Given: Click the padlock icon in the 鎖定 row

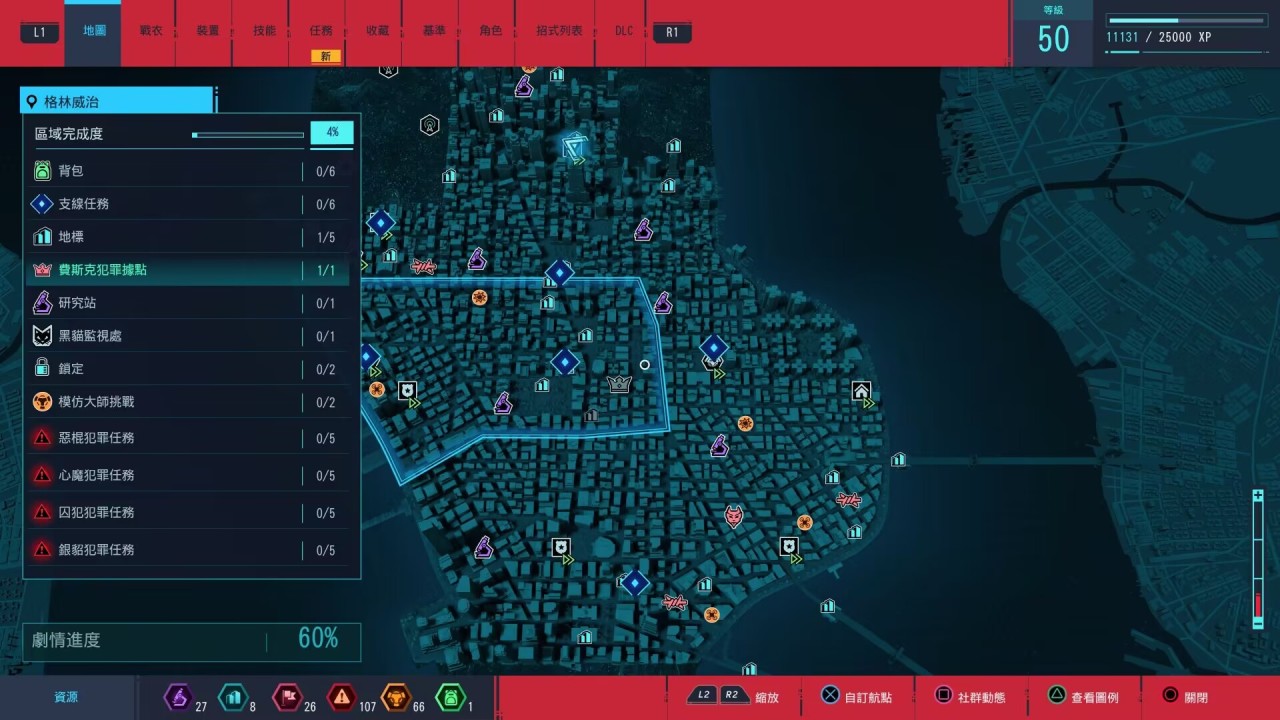Looking at the screenshot, I should coord(42,369).
